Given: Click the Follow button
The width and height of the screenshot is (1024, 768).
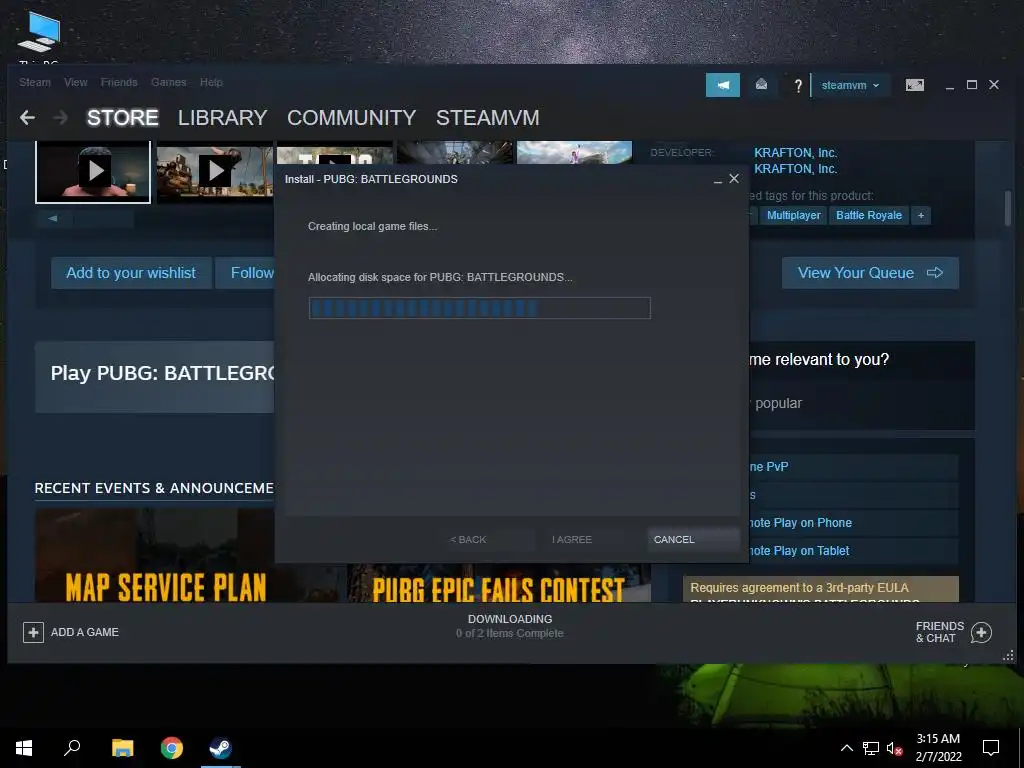Looking at the screenshot, I should tap(246, 273).
